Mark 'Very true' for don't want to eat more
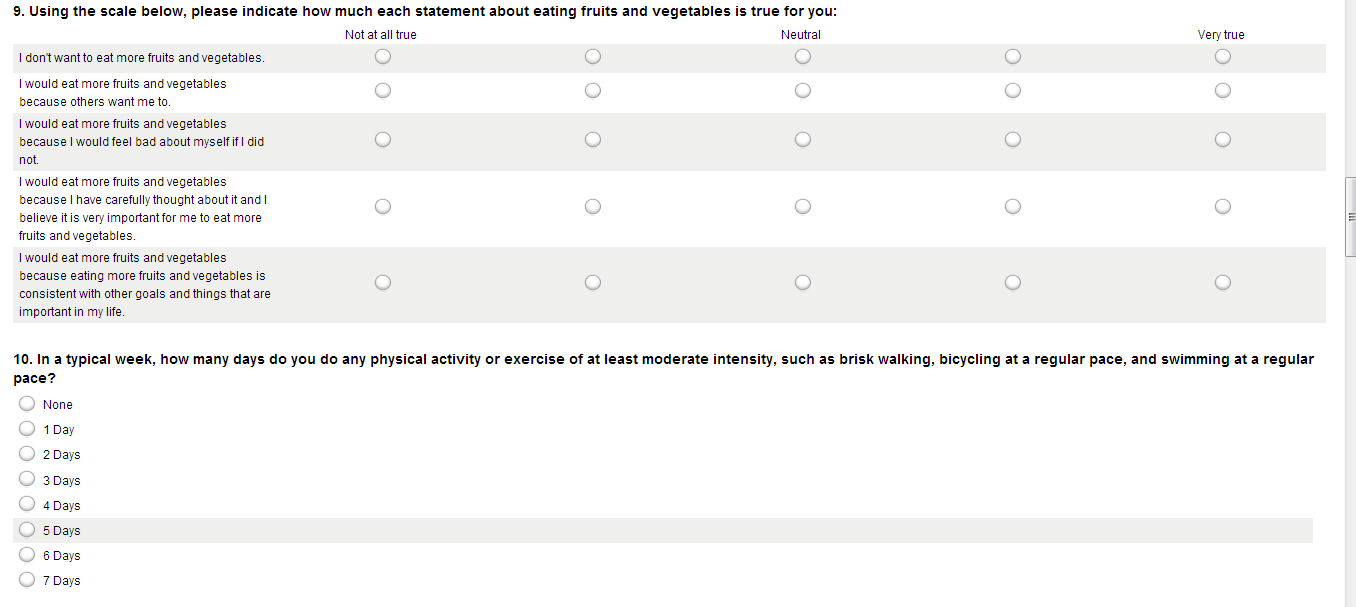Image resolution: width=1356 pixels, height=607 pixels. point(1222,57)
